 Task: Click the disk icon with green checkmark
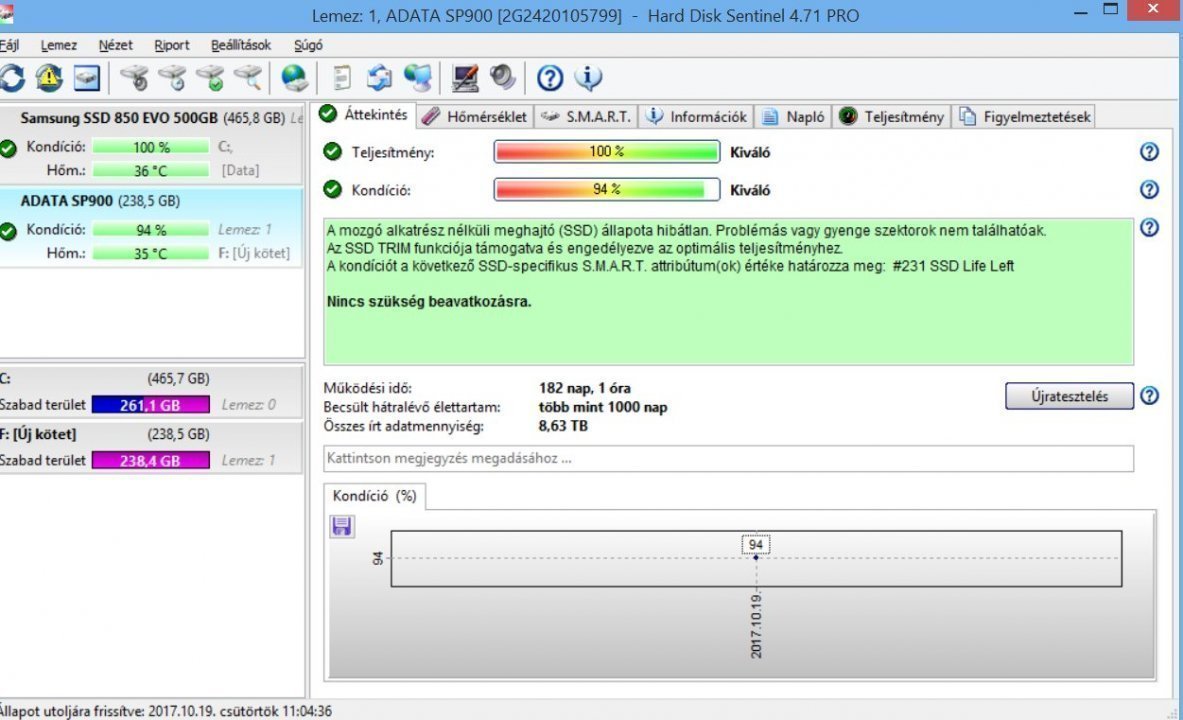pos(210,78)
